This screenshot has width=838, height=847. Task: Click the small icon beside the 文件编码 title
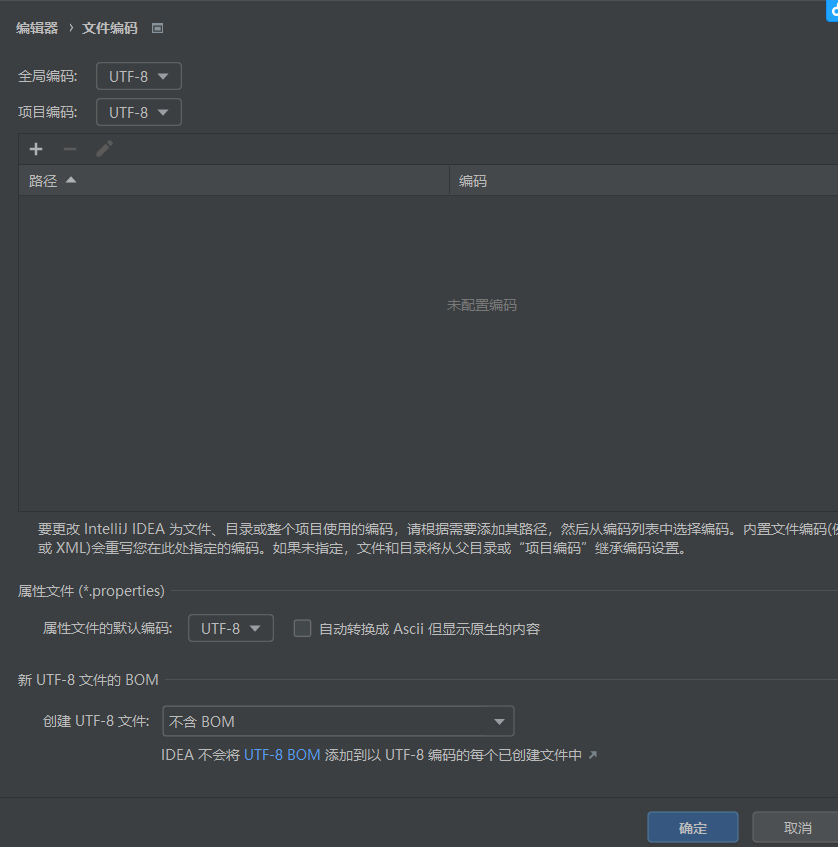pos(157,28)
